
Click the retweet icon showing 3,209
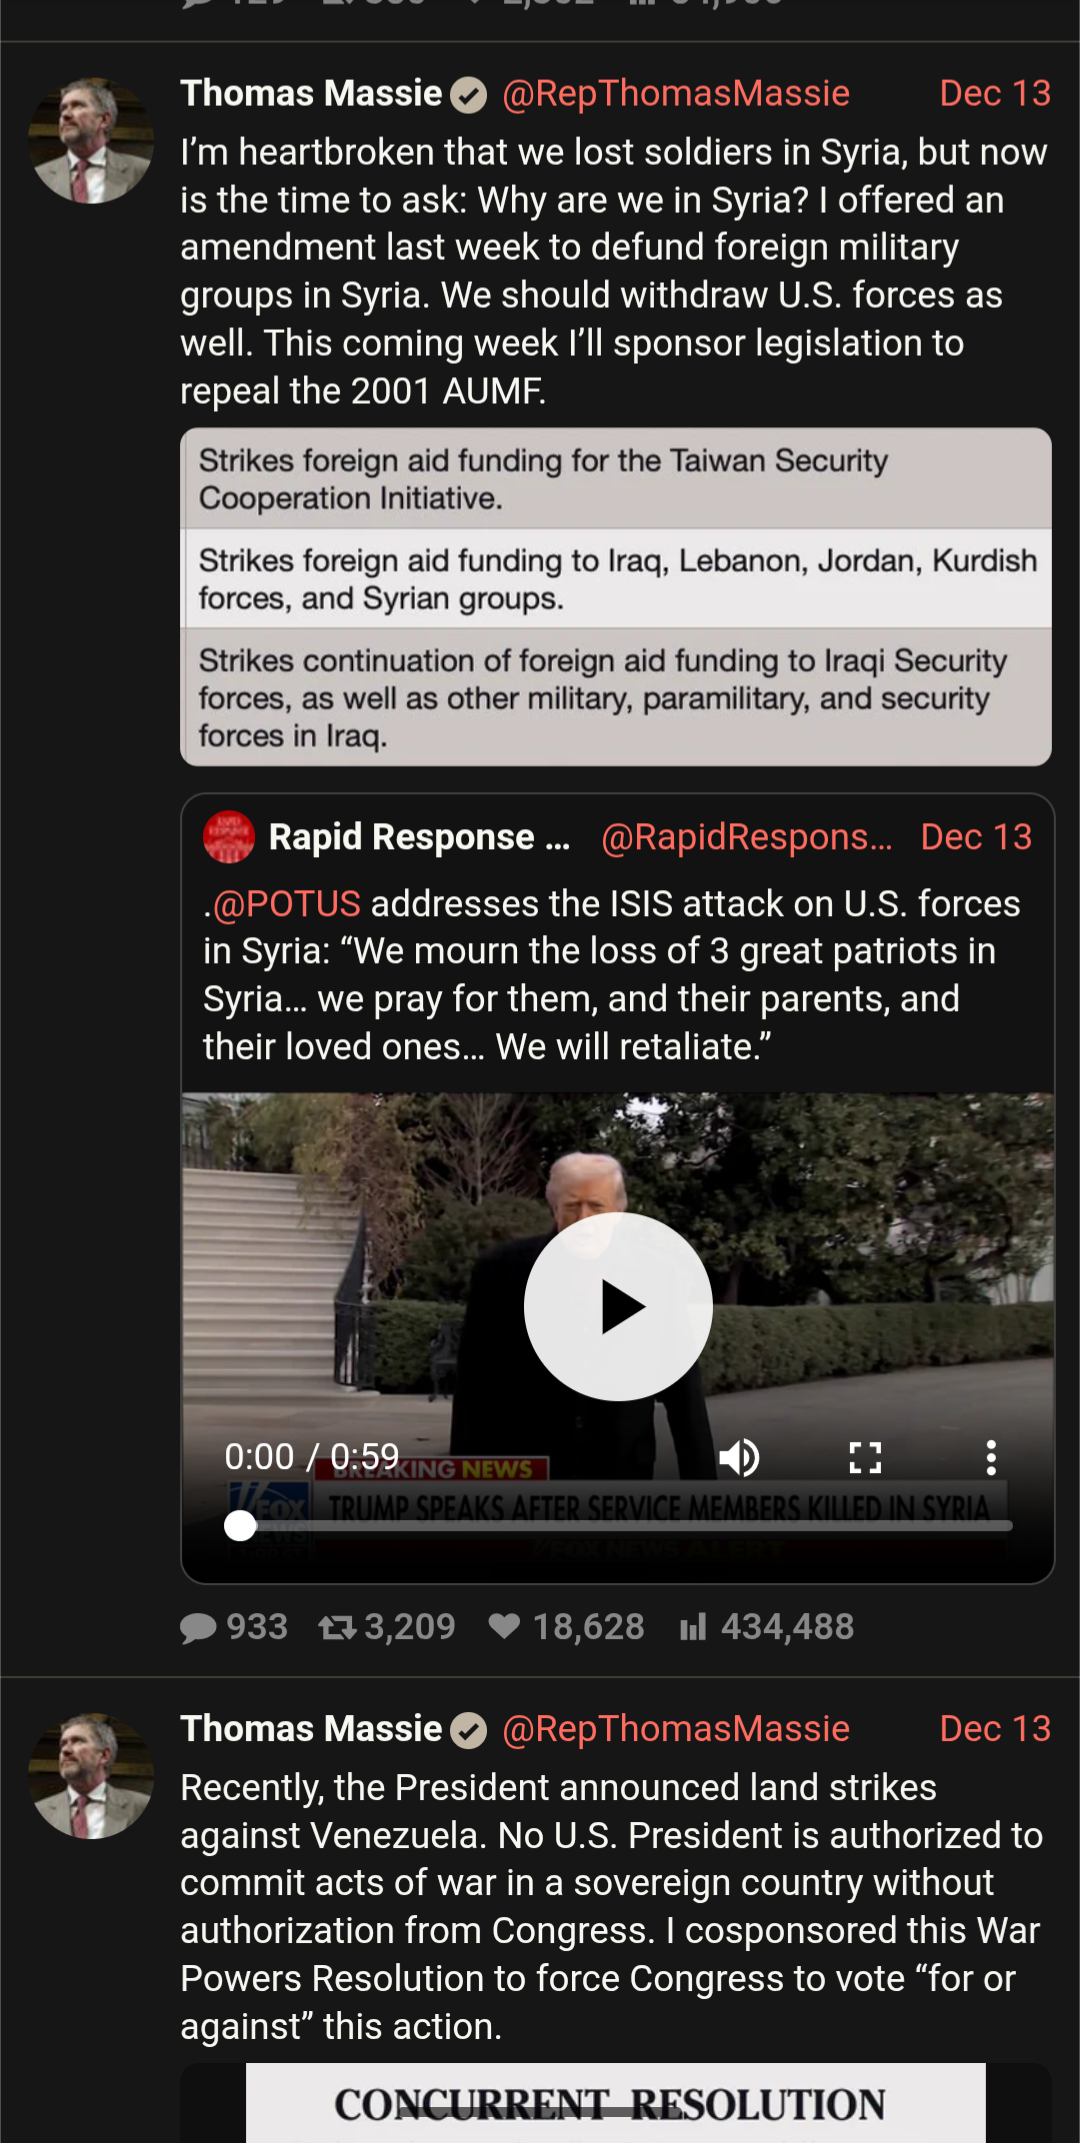click(x=337, y=1628)
